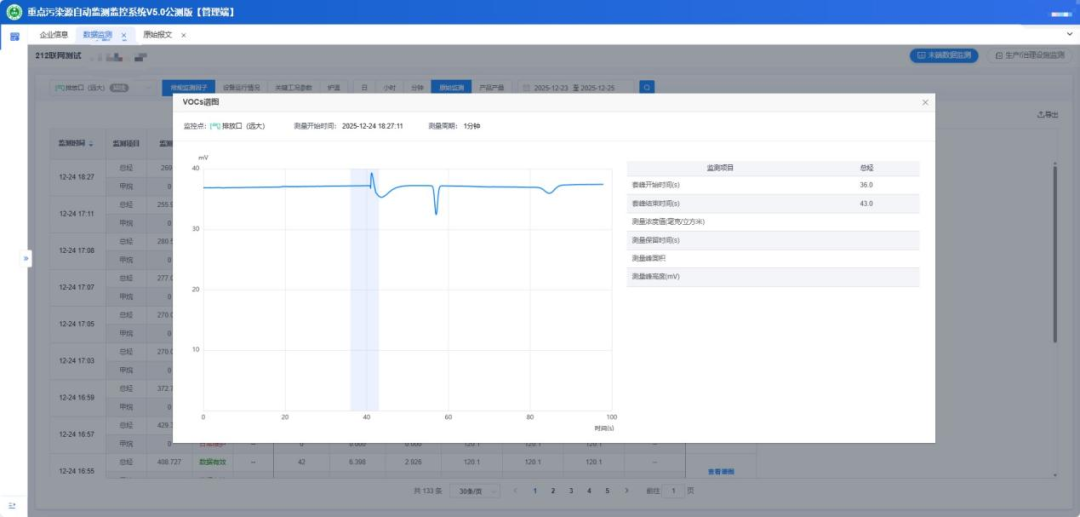1080x517 pixels.
Task: Close the 原始报文 tab
Action: (183, 35)
